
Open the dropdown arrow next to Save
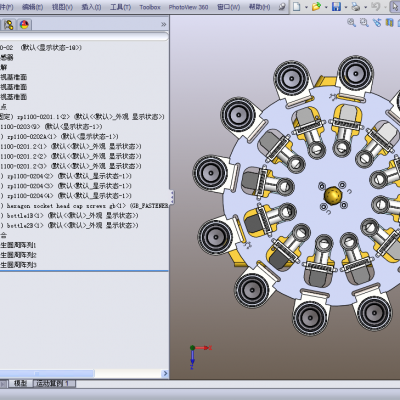(346, 7)
